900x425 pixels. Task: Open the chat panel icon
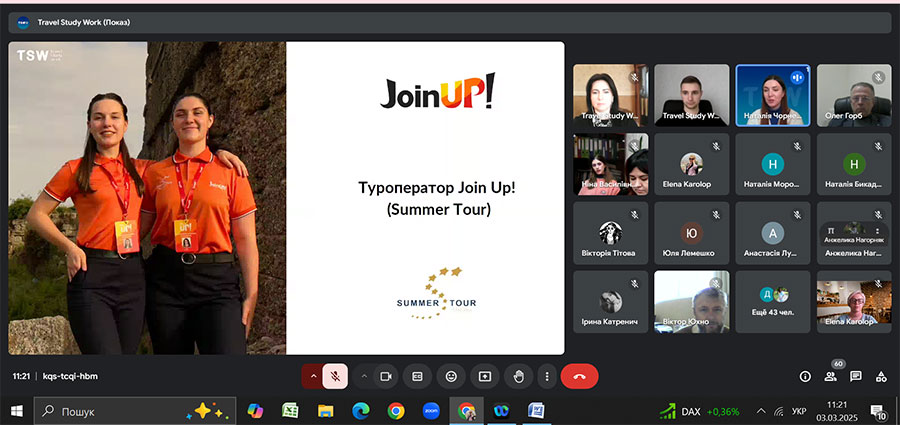tap(856, 377)
